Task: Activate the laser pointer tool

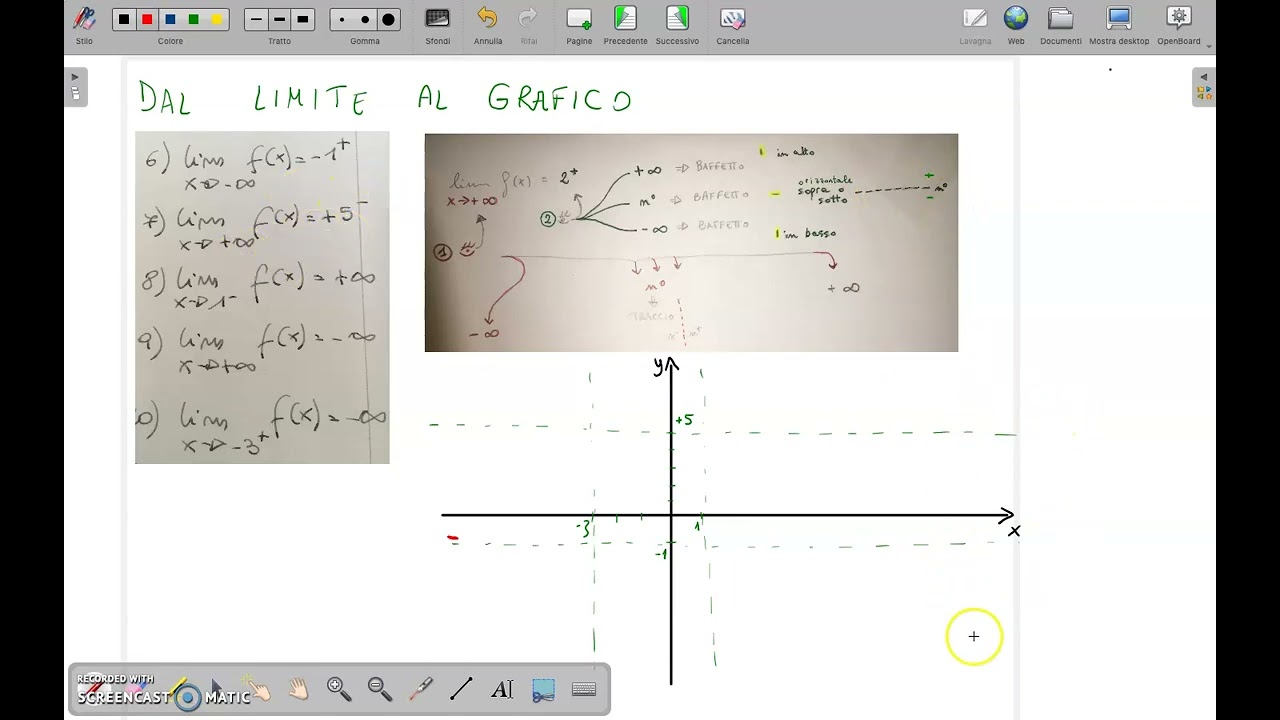Action: 421,689
